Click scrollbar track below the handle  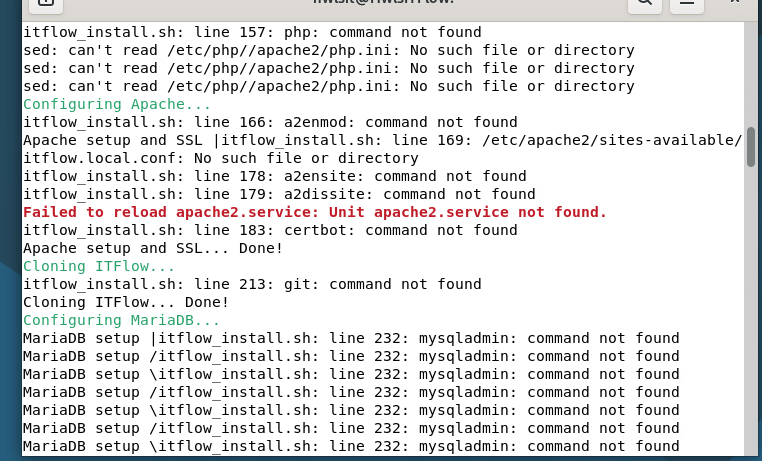pyautogui.click(x=751, y=311)
